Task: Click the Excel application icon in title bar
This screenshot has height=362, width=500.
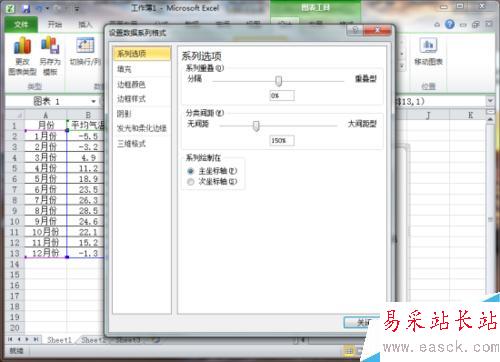Action: click(x=11, y=8)
